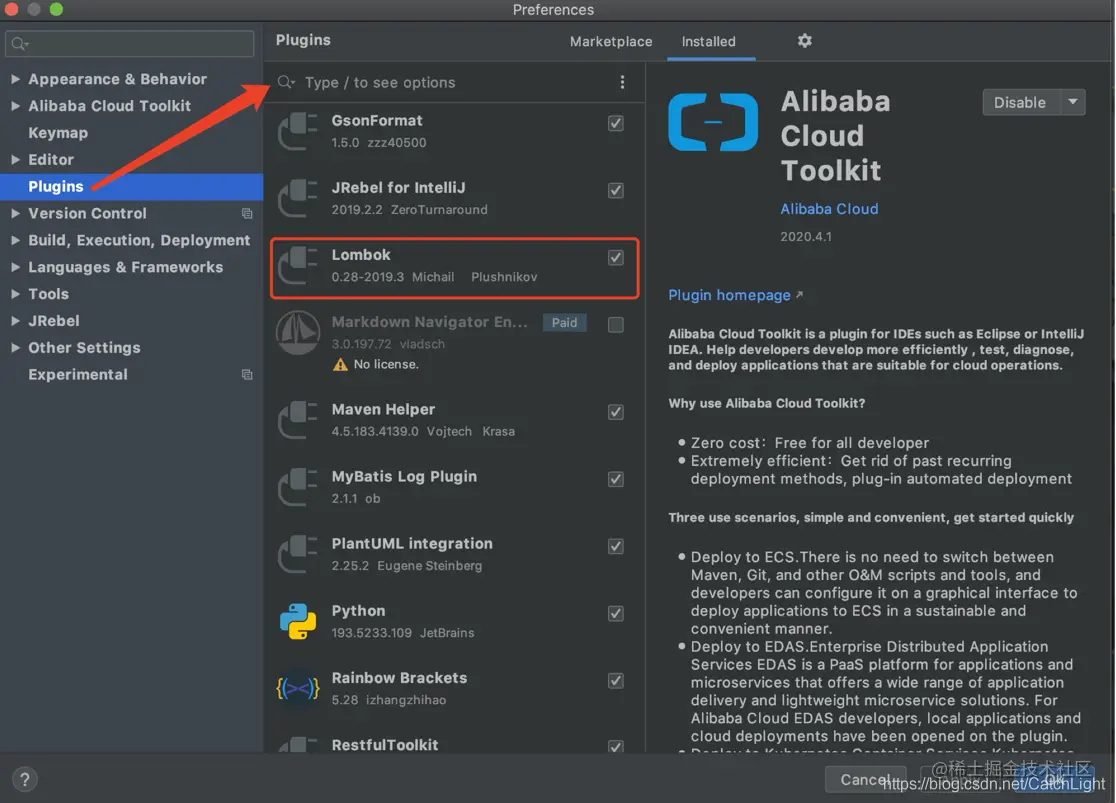The width and height of the screenshot is (1116, 803).
Task: Uncheck the GsonFormat plugin checkbox
Action: 616,123
